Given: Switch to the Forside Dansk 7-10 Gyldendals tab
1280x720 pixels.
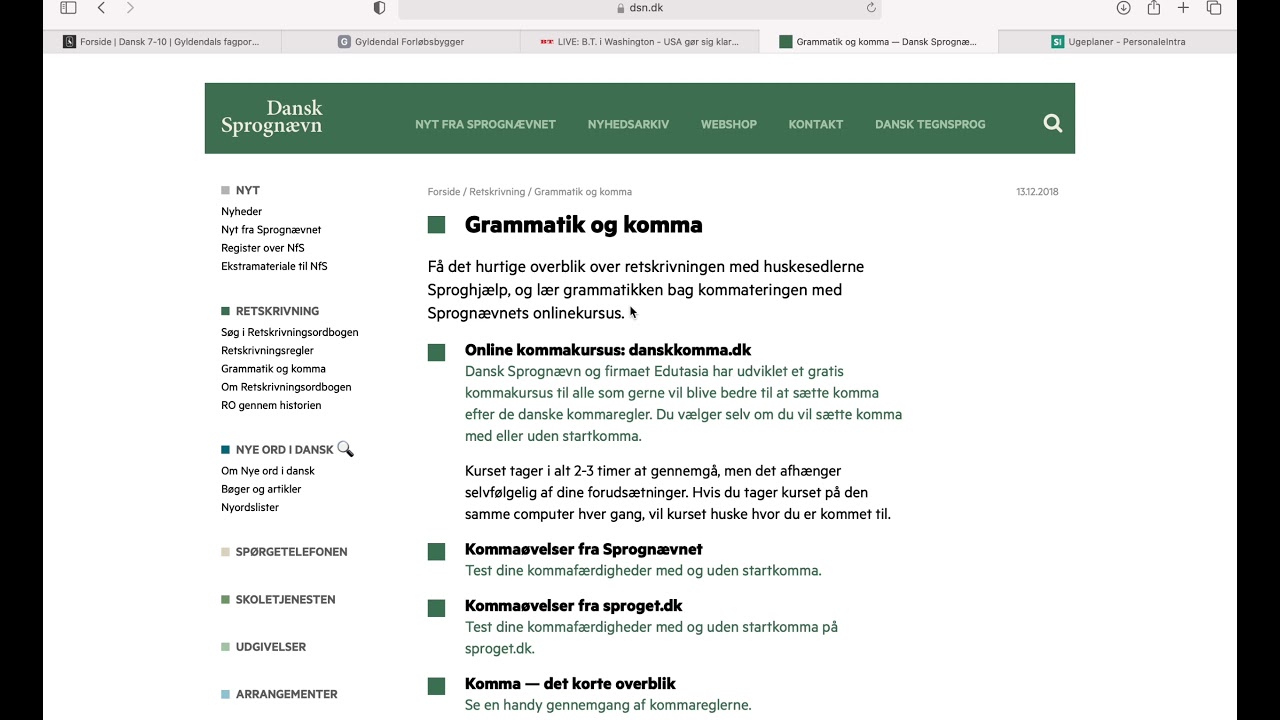Looking at the screenshot, I should pyautogui.click(x=162, y=42).
